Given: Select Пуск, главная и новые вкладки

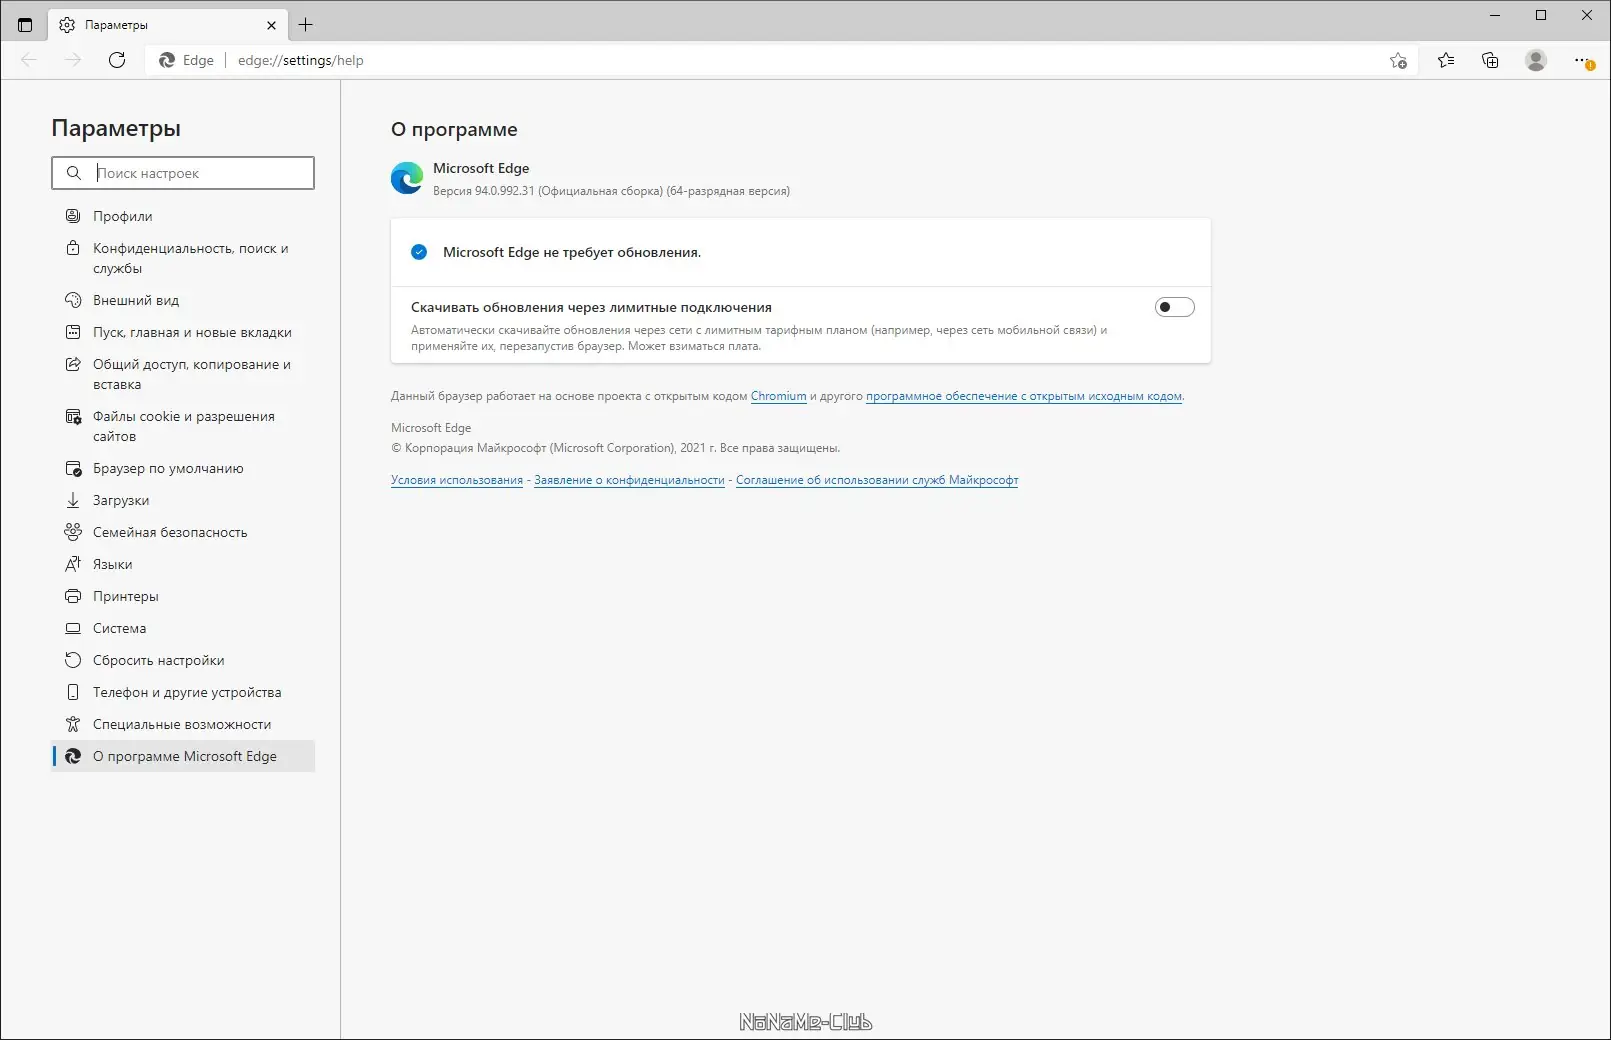Looking at the screenshot, I should [183, 332].
